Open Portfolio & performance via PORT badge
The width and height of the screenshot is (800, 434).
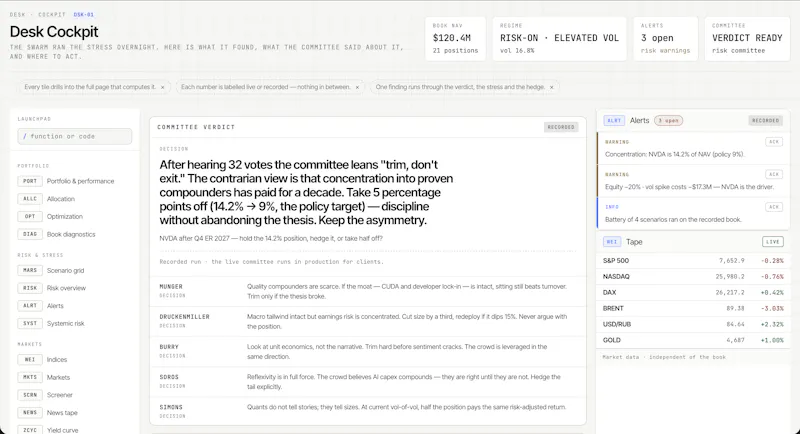point(30,181)
